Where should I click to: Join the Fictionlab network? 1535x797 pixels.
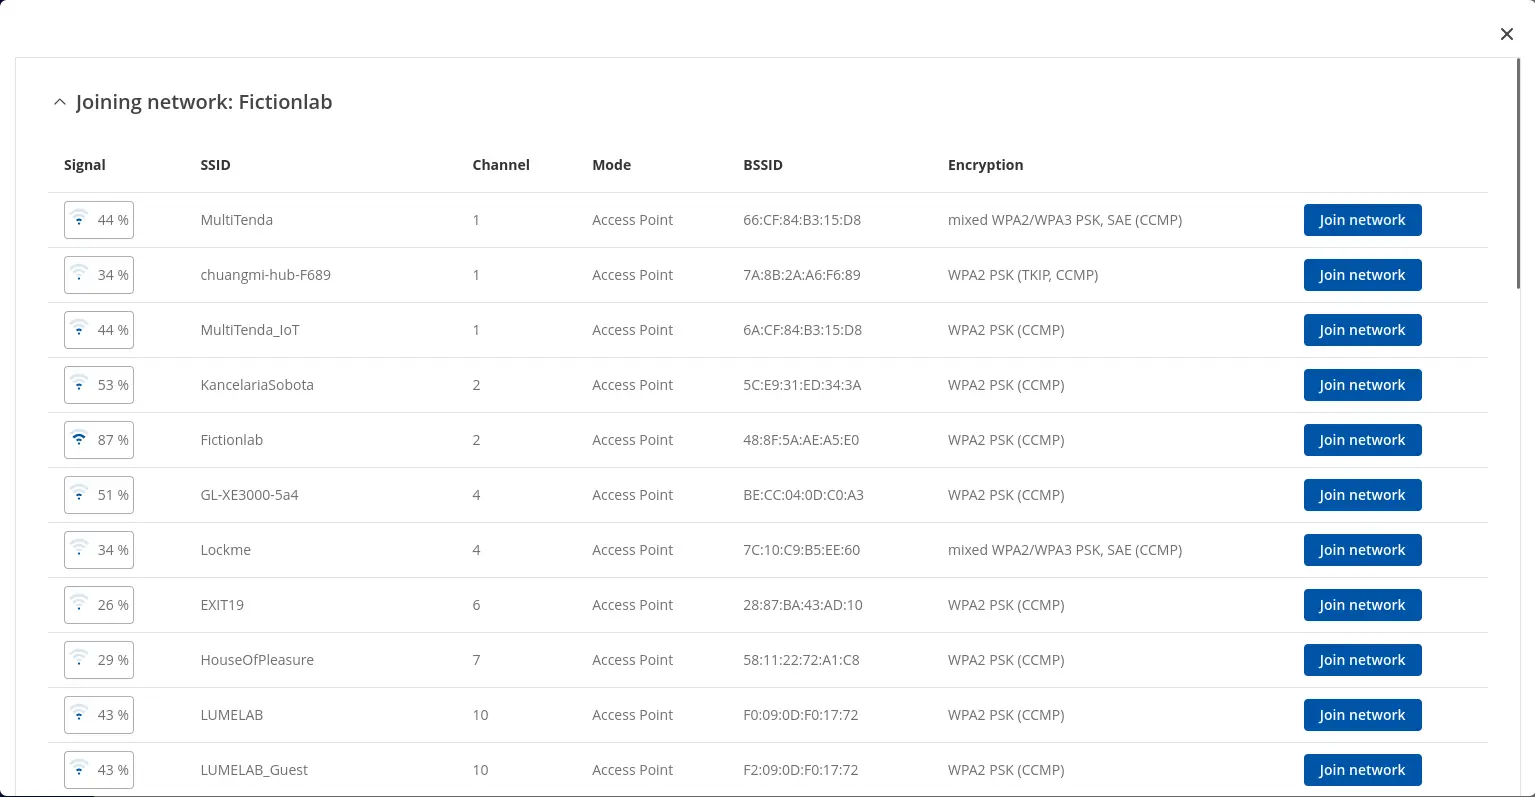pyautogui.click(x=1361, y=440)
